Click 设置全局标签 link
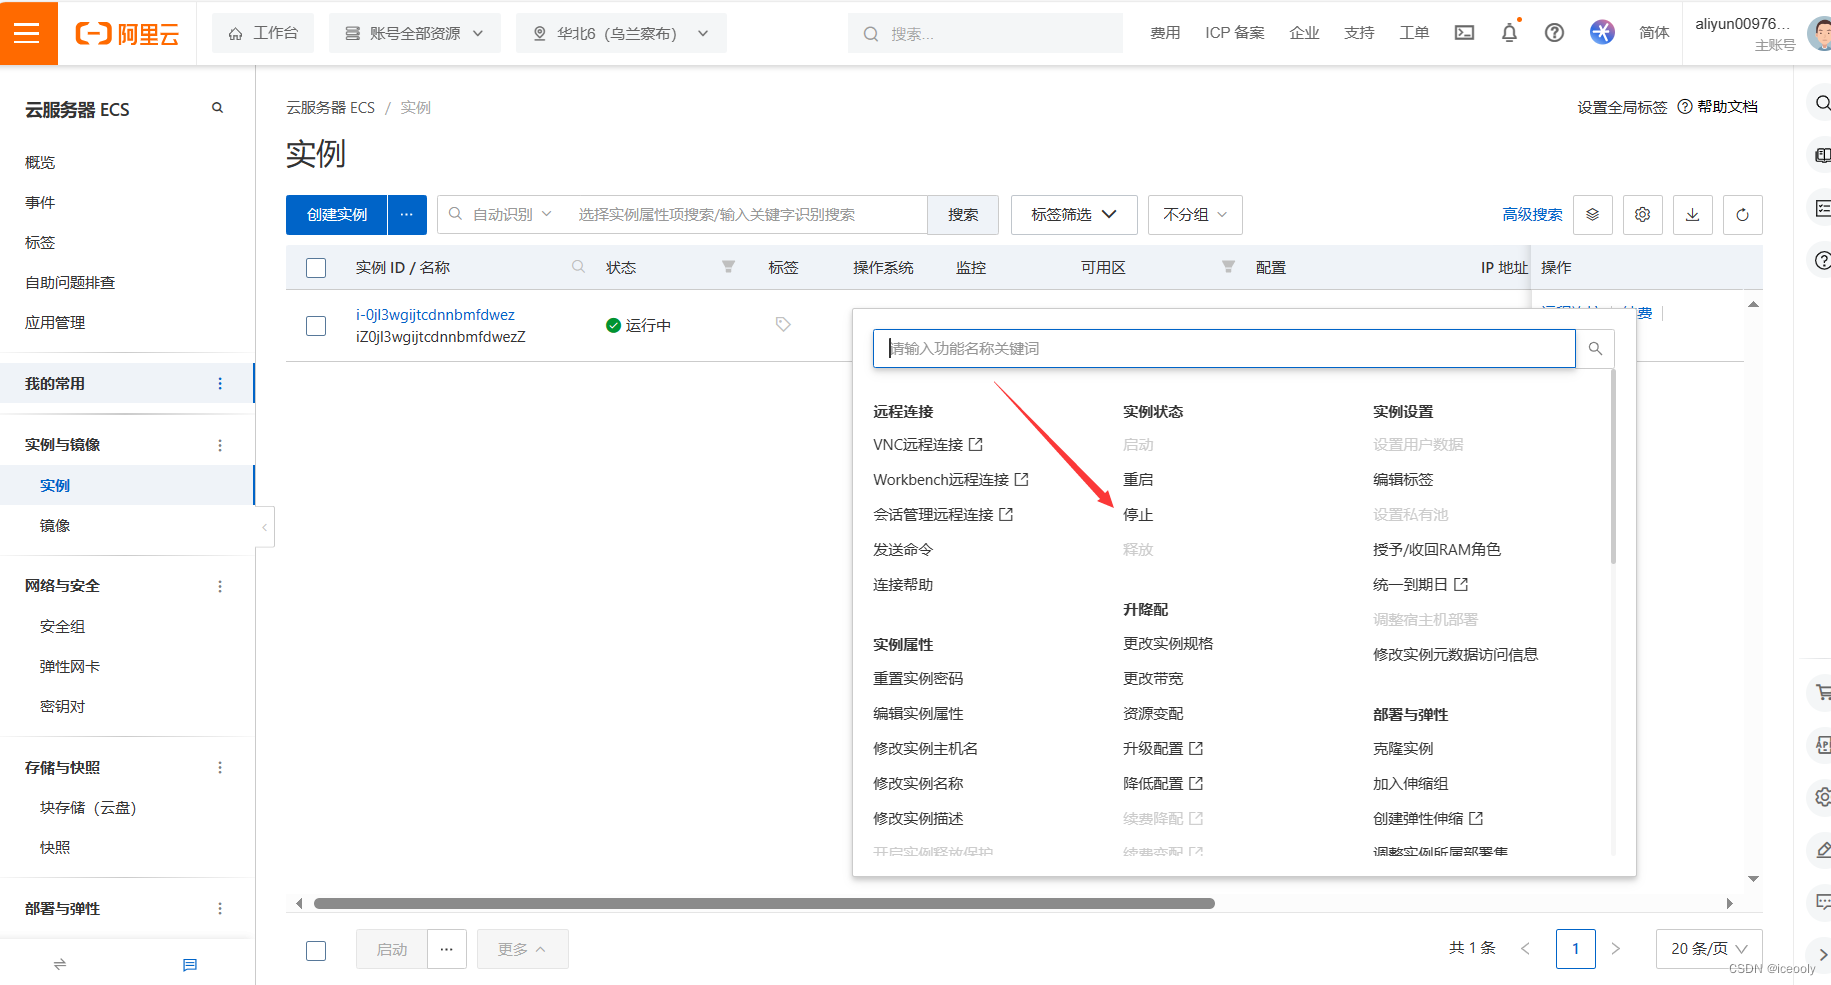1831x985 pixels. [1622, 107]
